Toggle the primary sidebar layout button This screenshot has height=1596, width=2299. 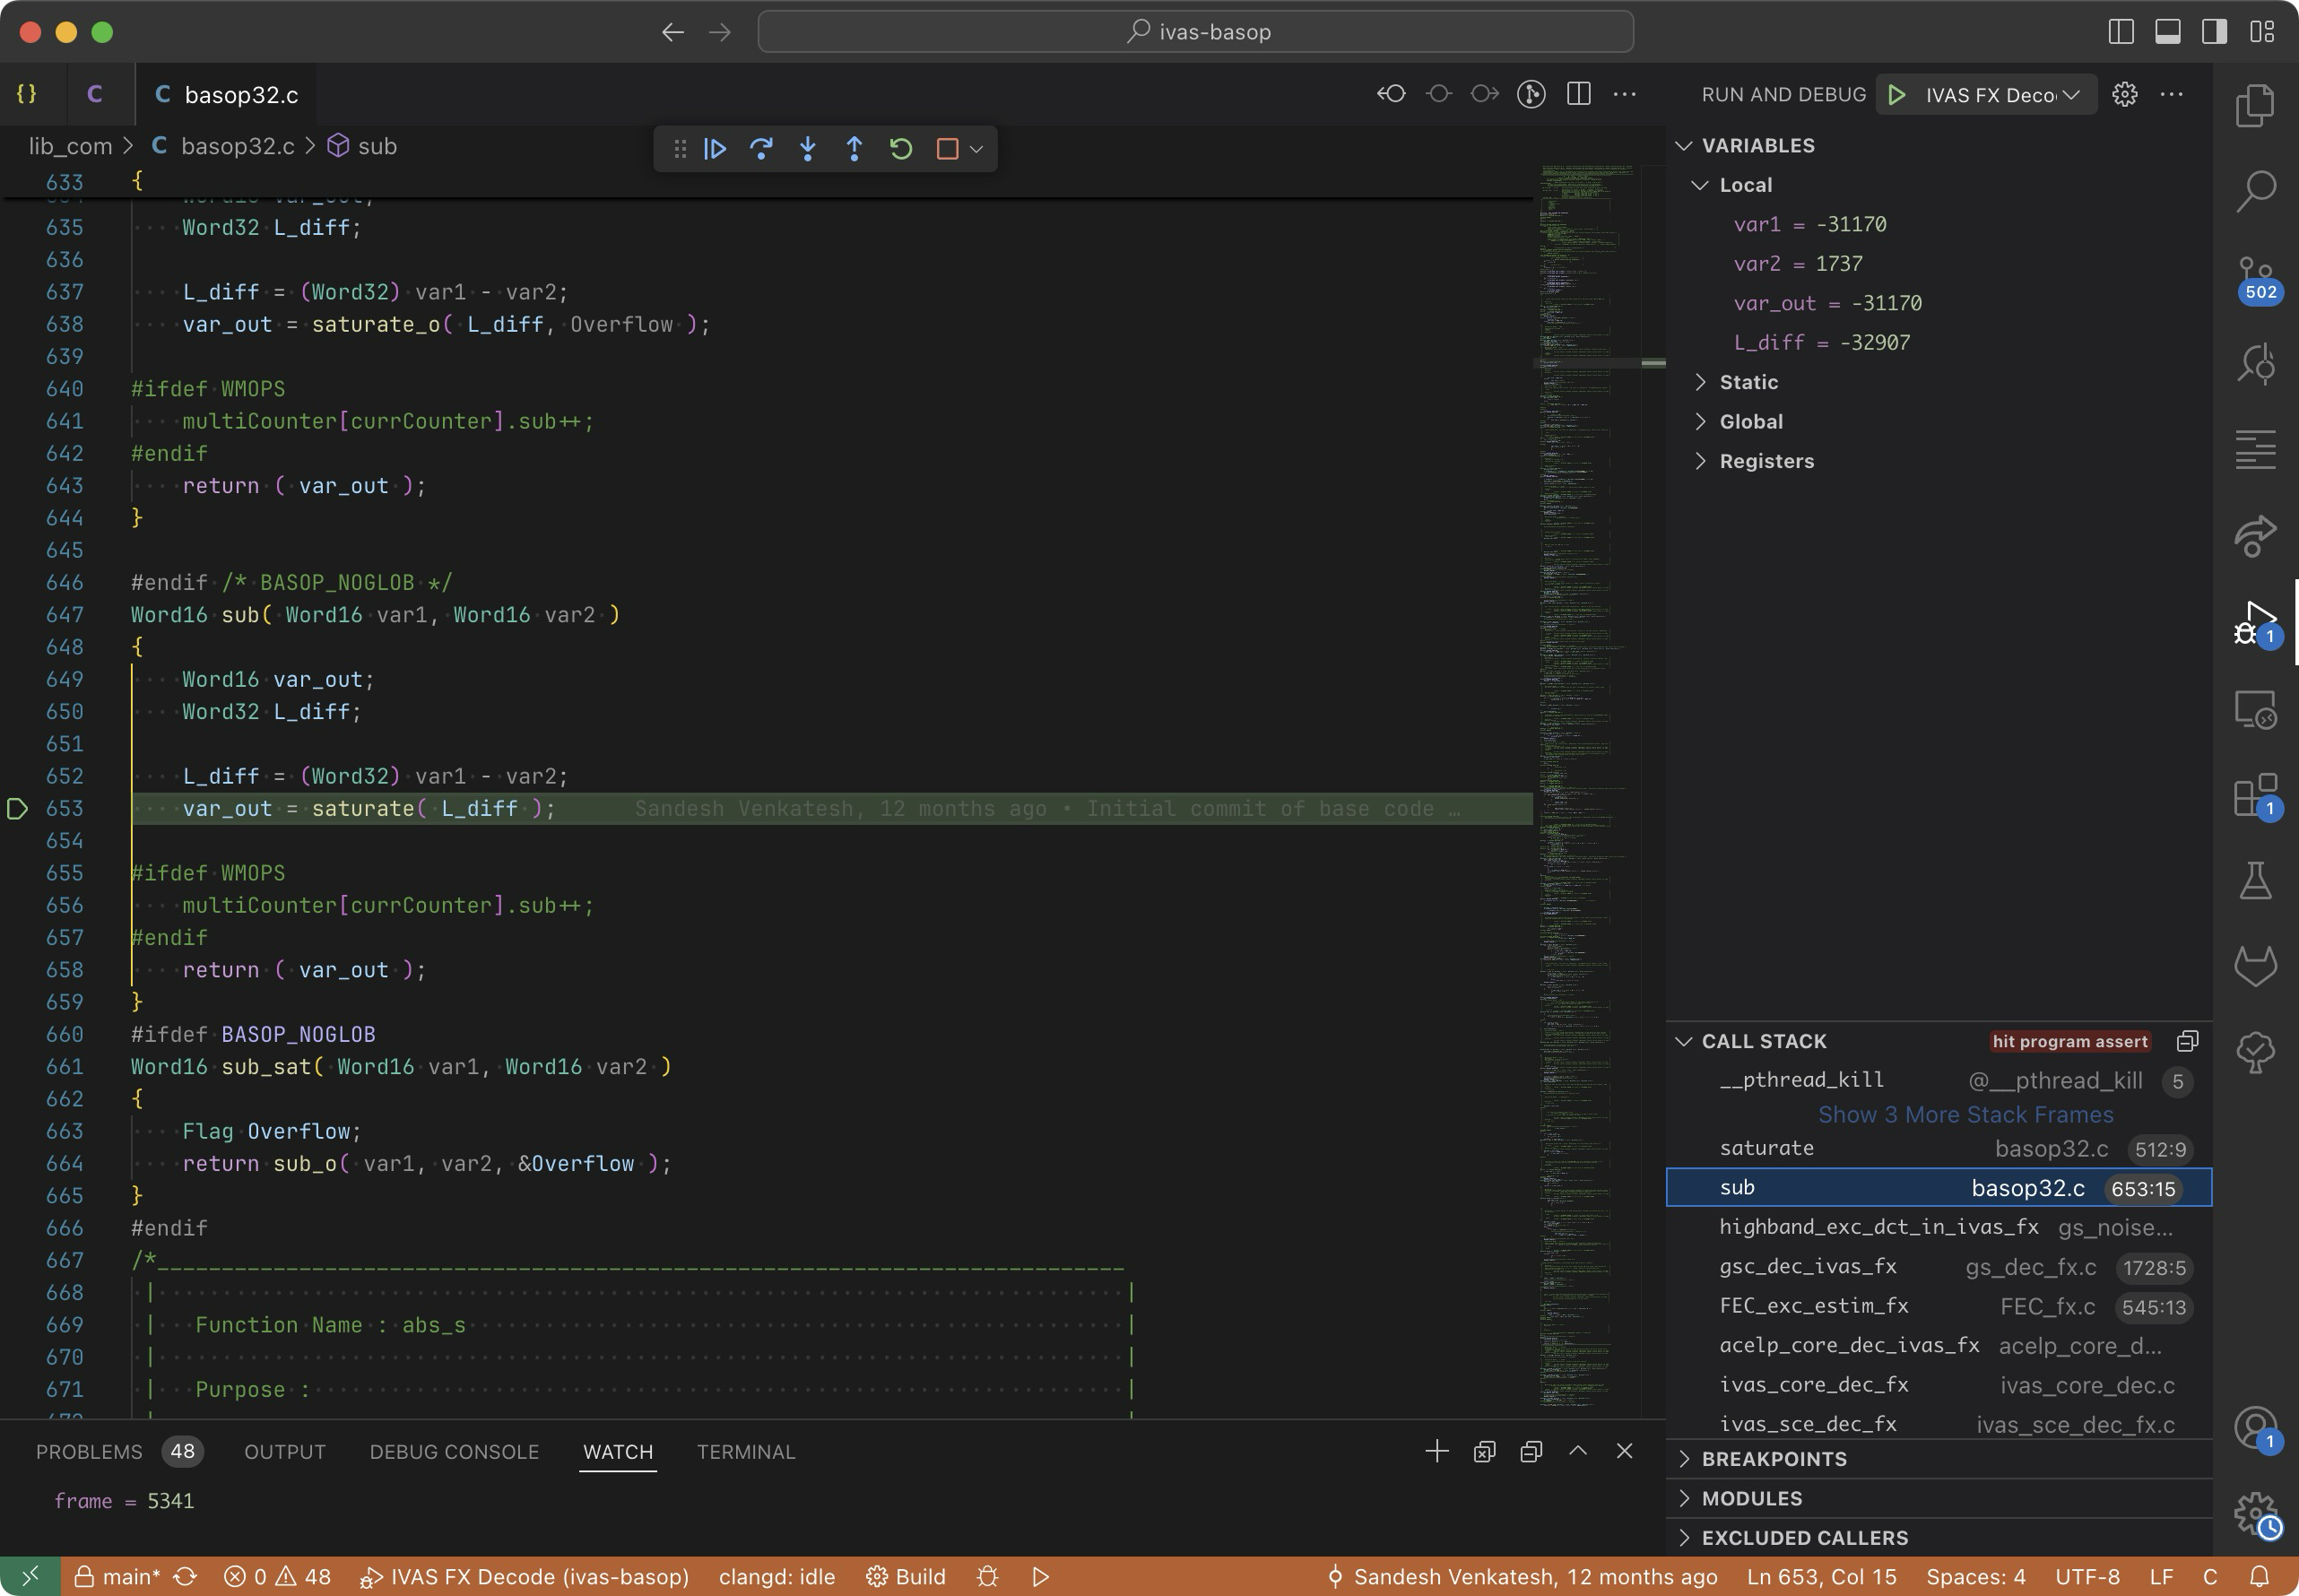pos(2120,32)
